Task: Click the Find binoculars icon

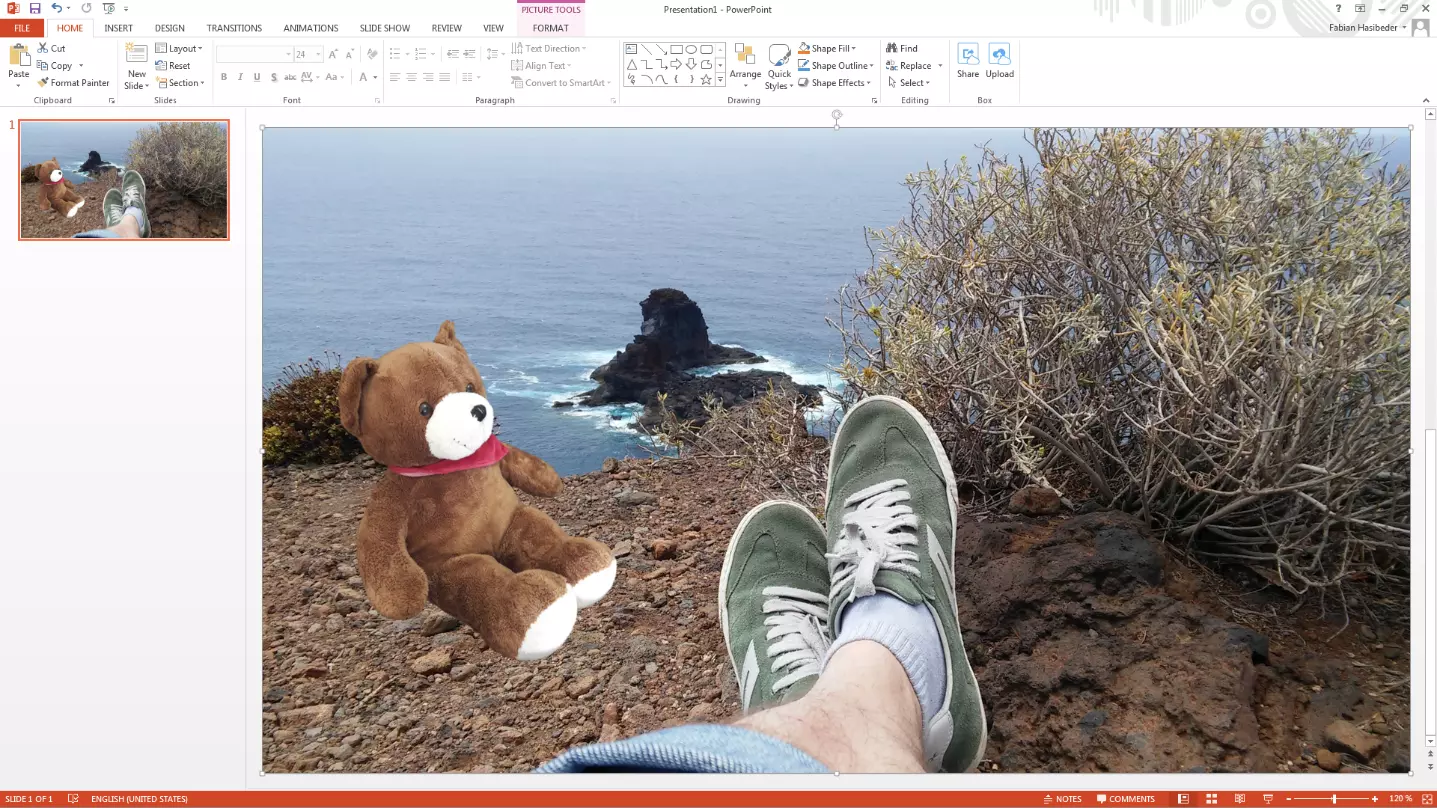Action: 892,48
